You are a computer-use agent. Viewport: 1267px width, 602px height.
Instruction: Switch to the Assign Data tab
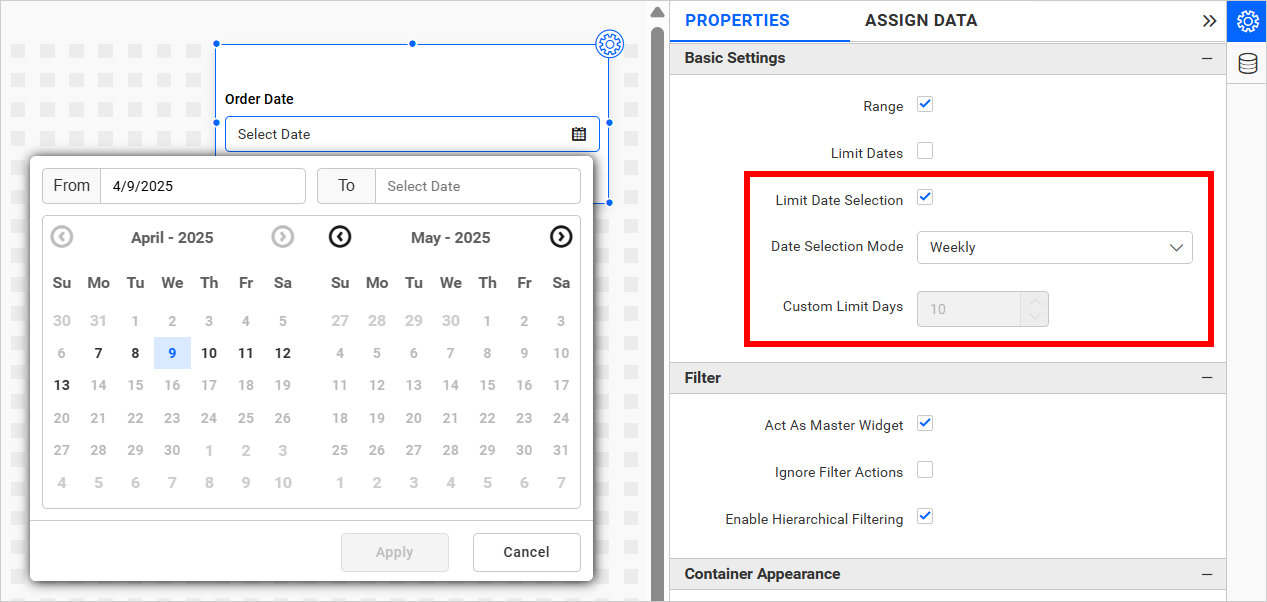point(921,21)
